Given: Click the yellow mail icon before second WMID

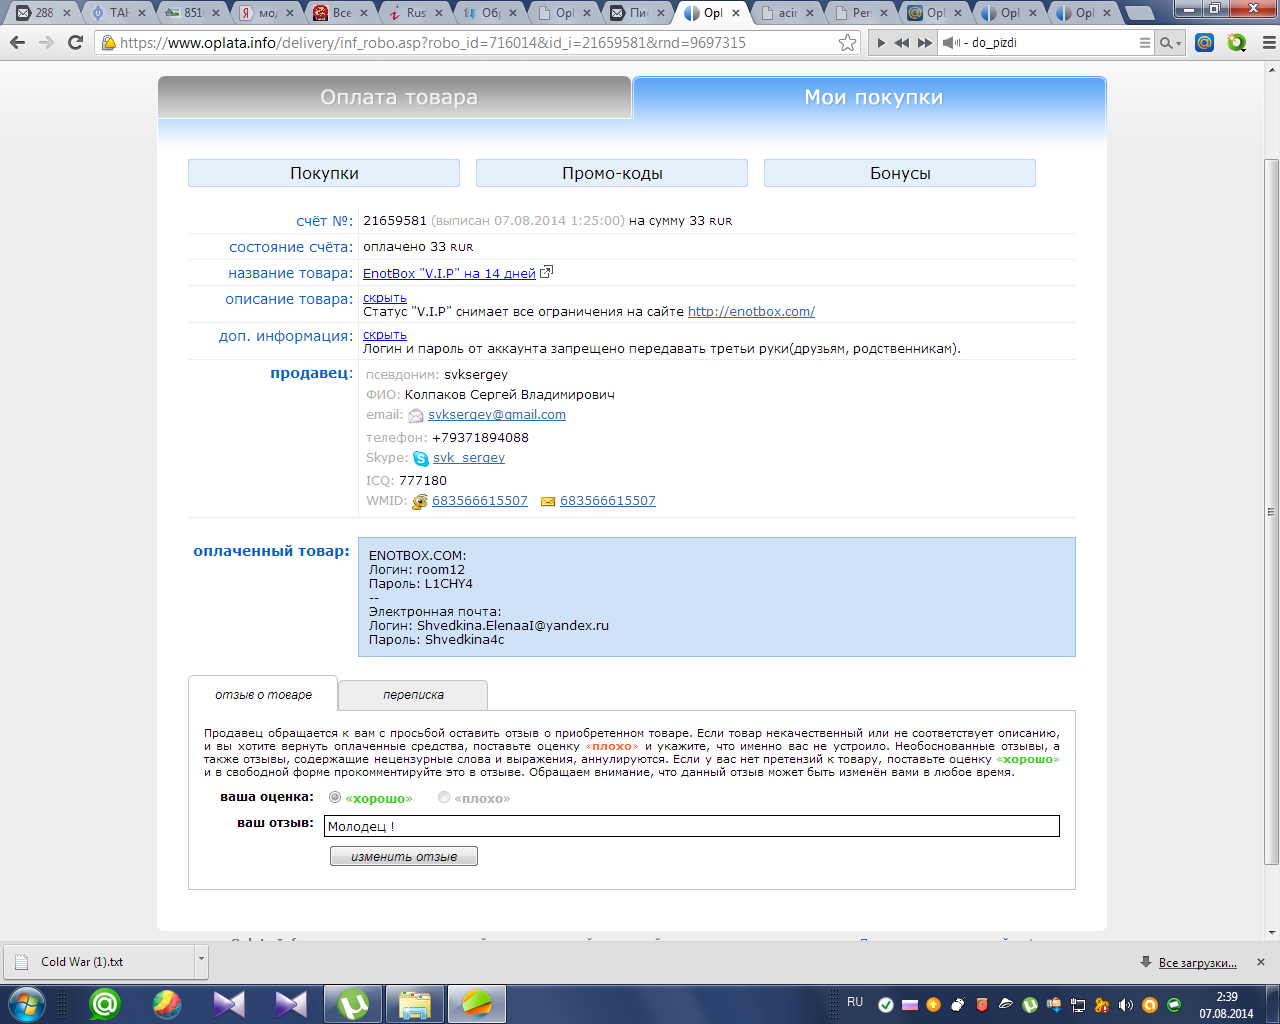Looking at the screenshot, I should (x=548, y=501).
